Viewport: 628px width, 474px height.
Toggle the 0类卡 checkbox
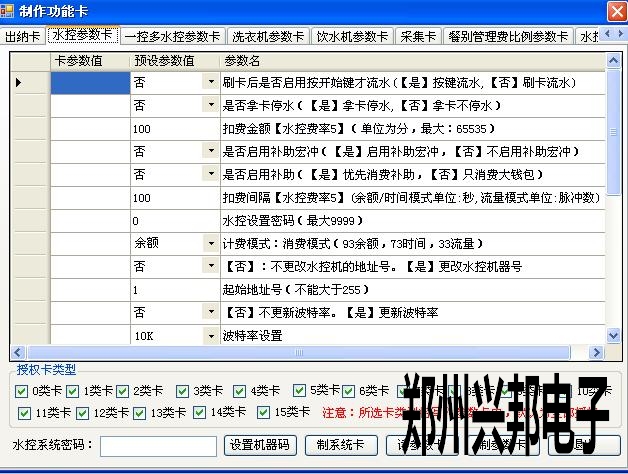(22, 391)
